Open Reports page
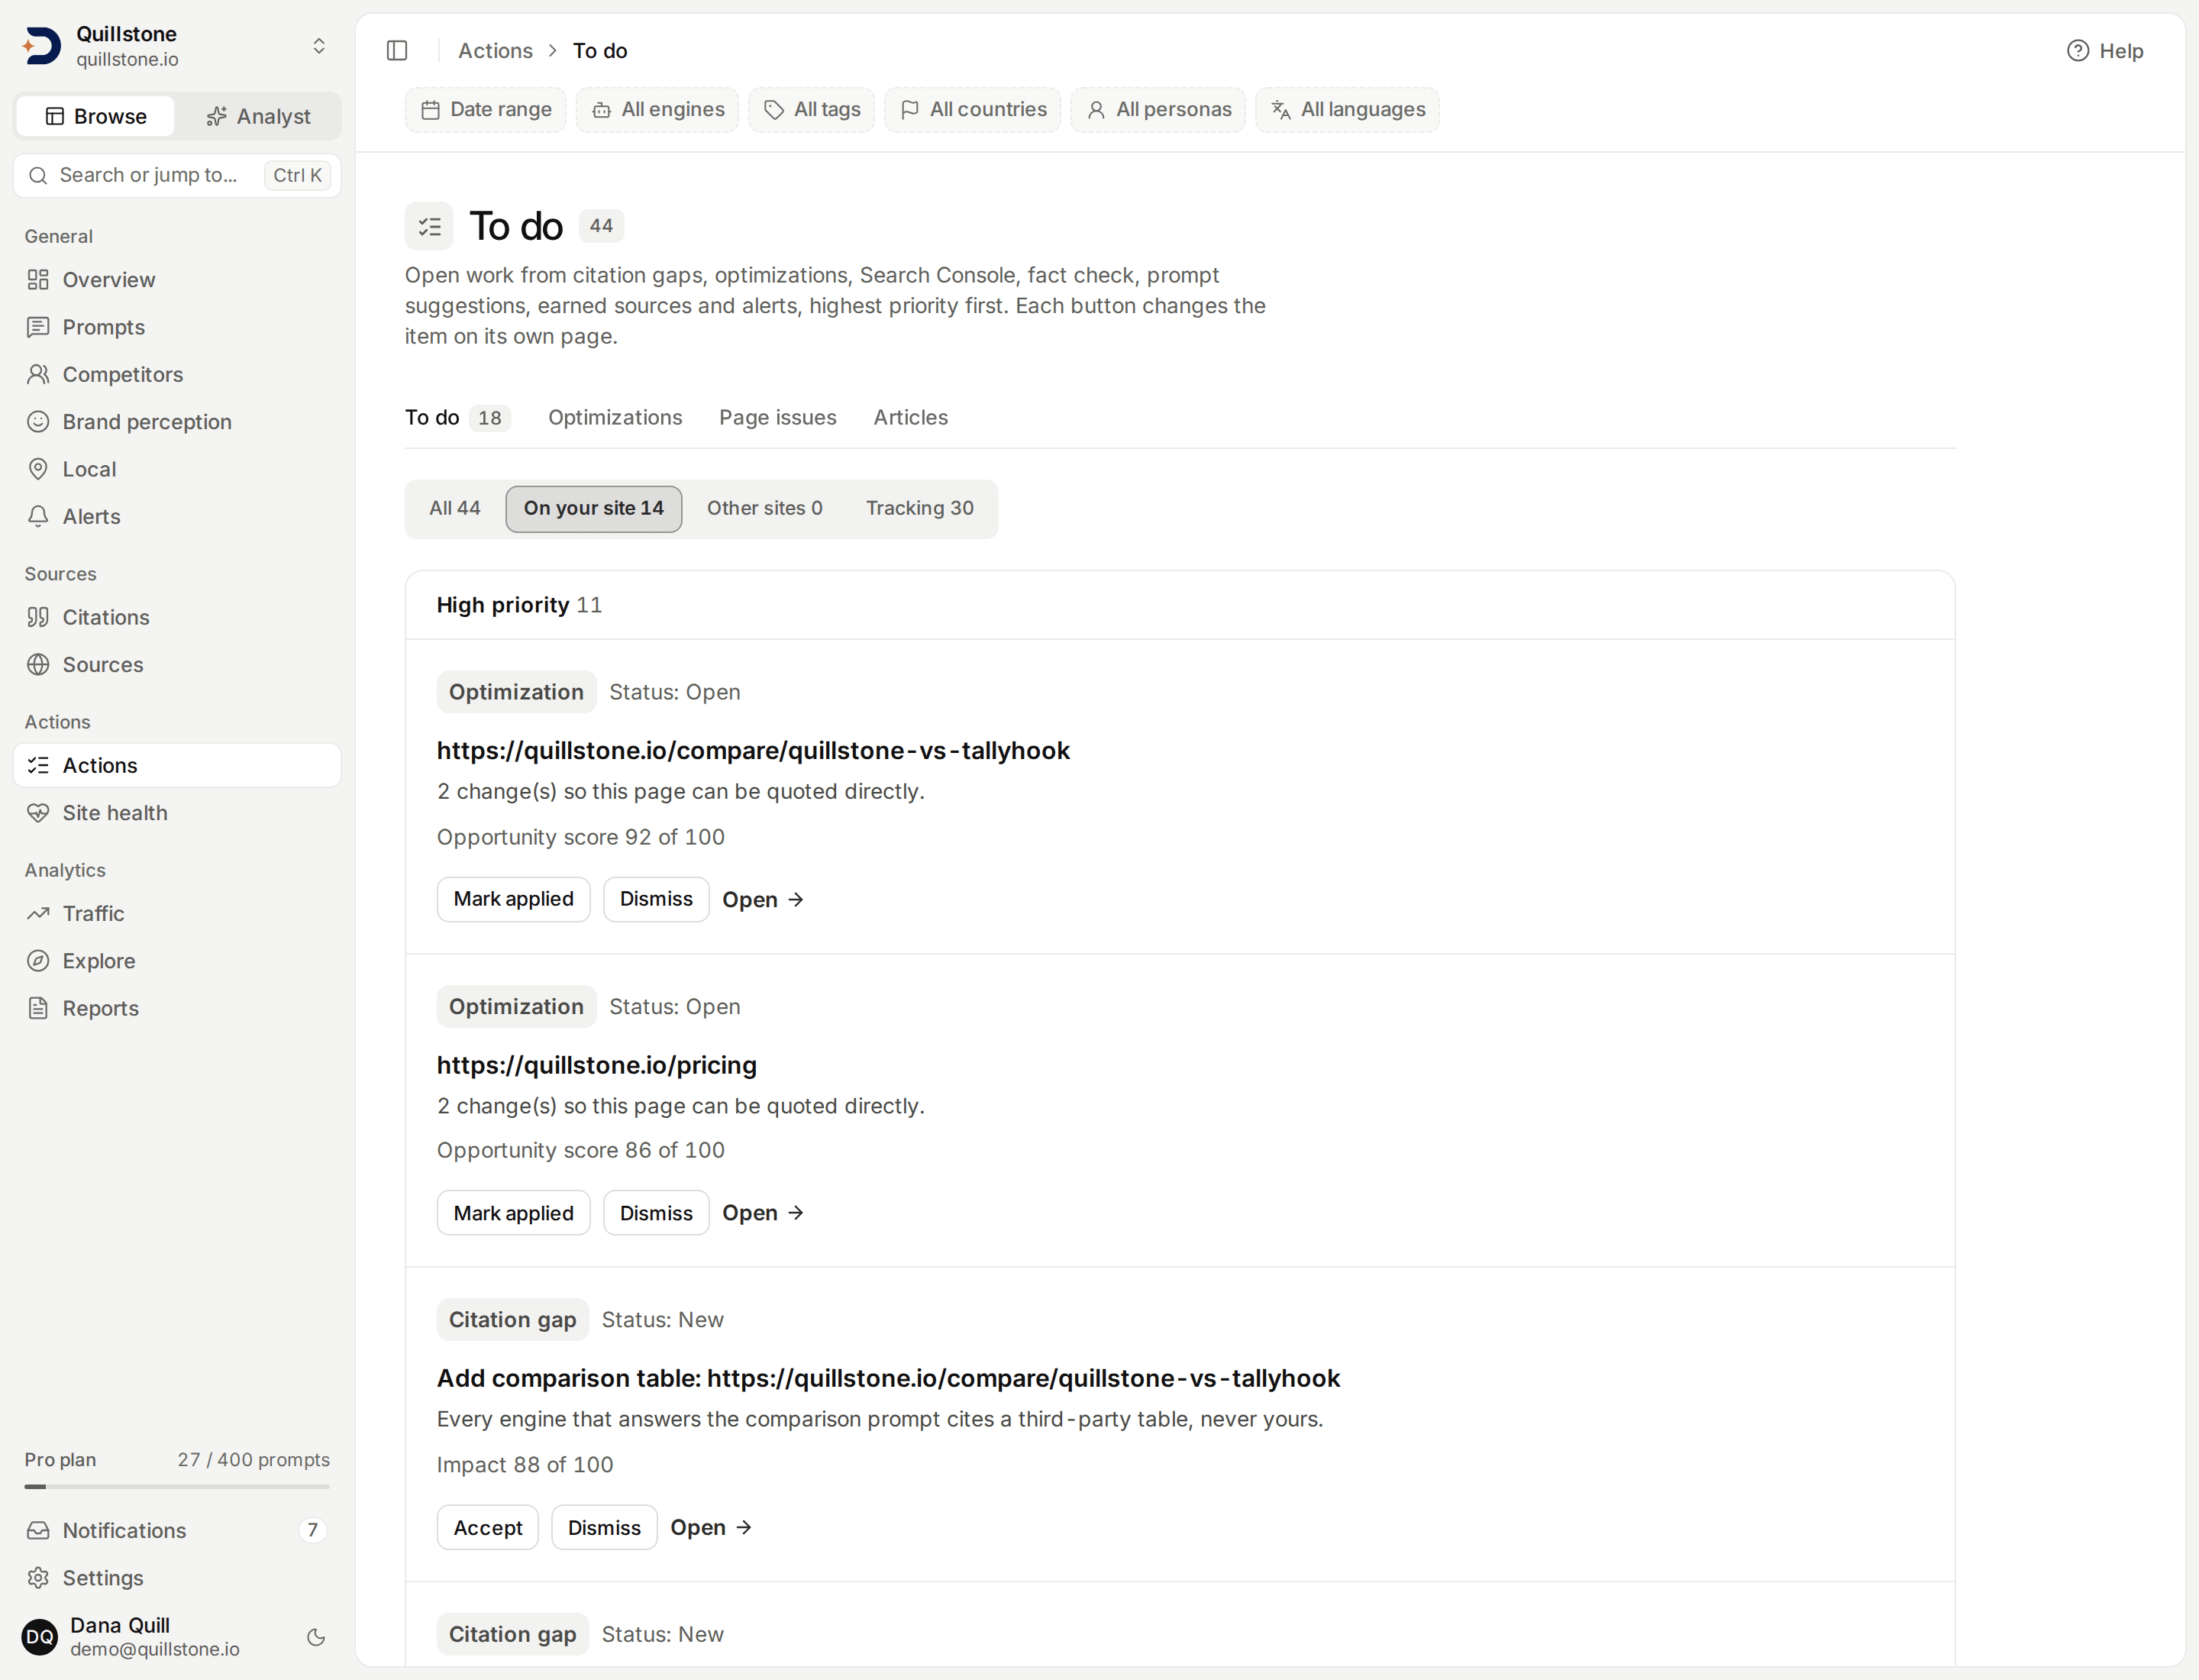This screenshot has height=1680, width=2199. (177, 1008)
